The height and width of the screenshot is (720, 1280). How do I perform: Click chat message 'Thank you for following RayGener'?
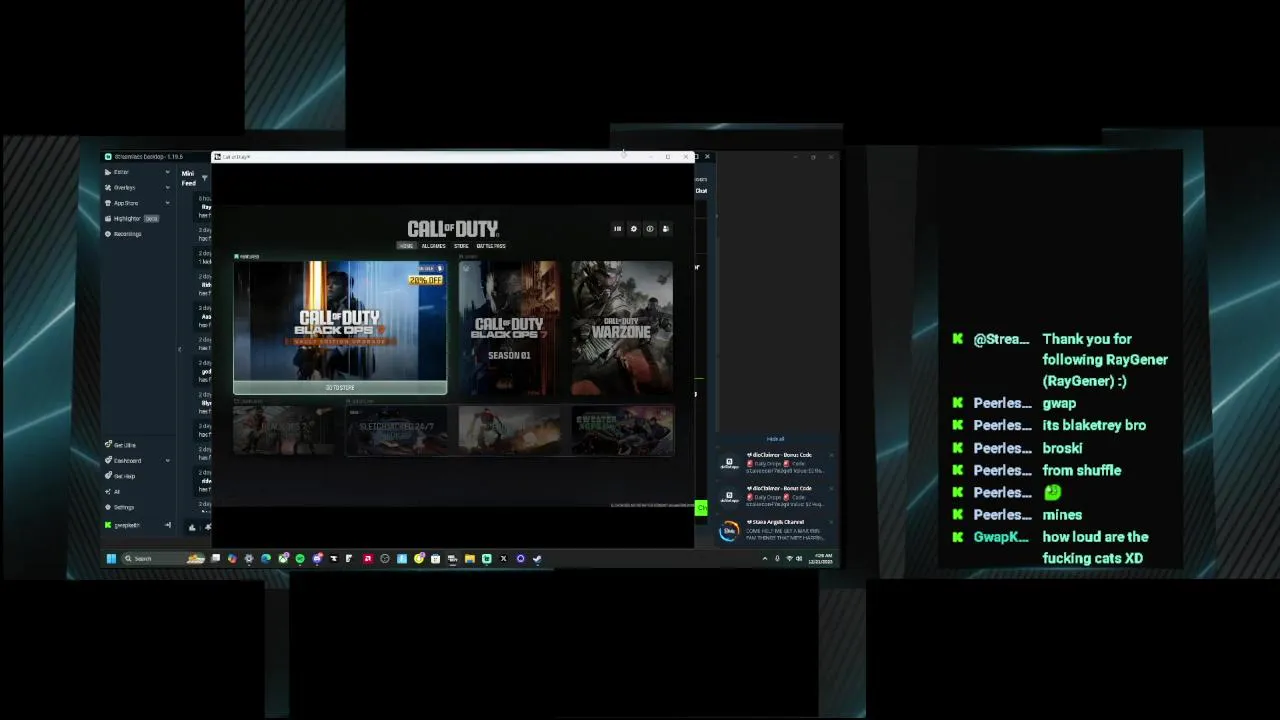point(1105,360)
